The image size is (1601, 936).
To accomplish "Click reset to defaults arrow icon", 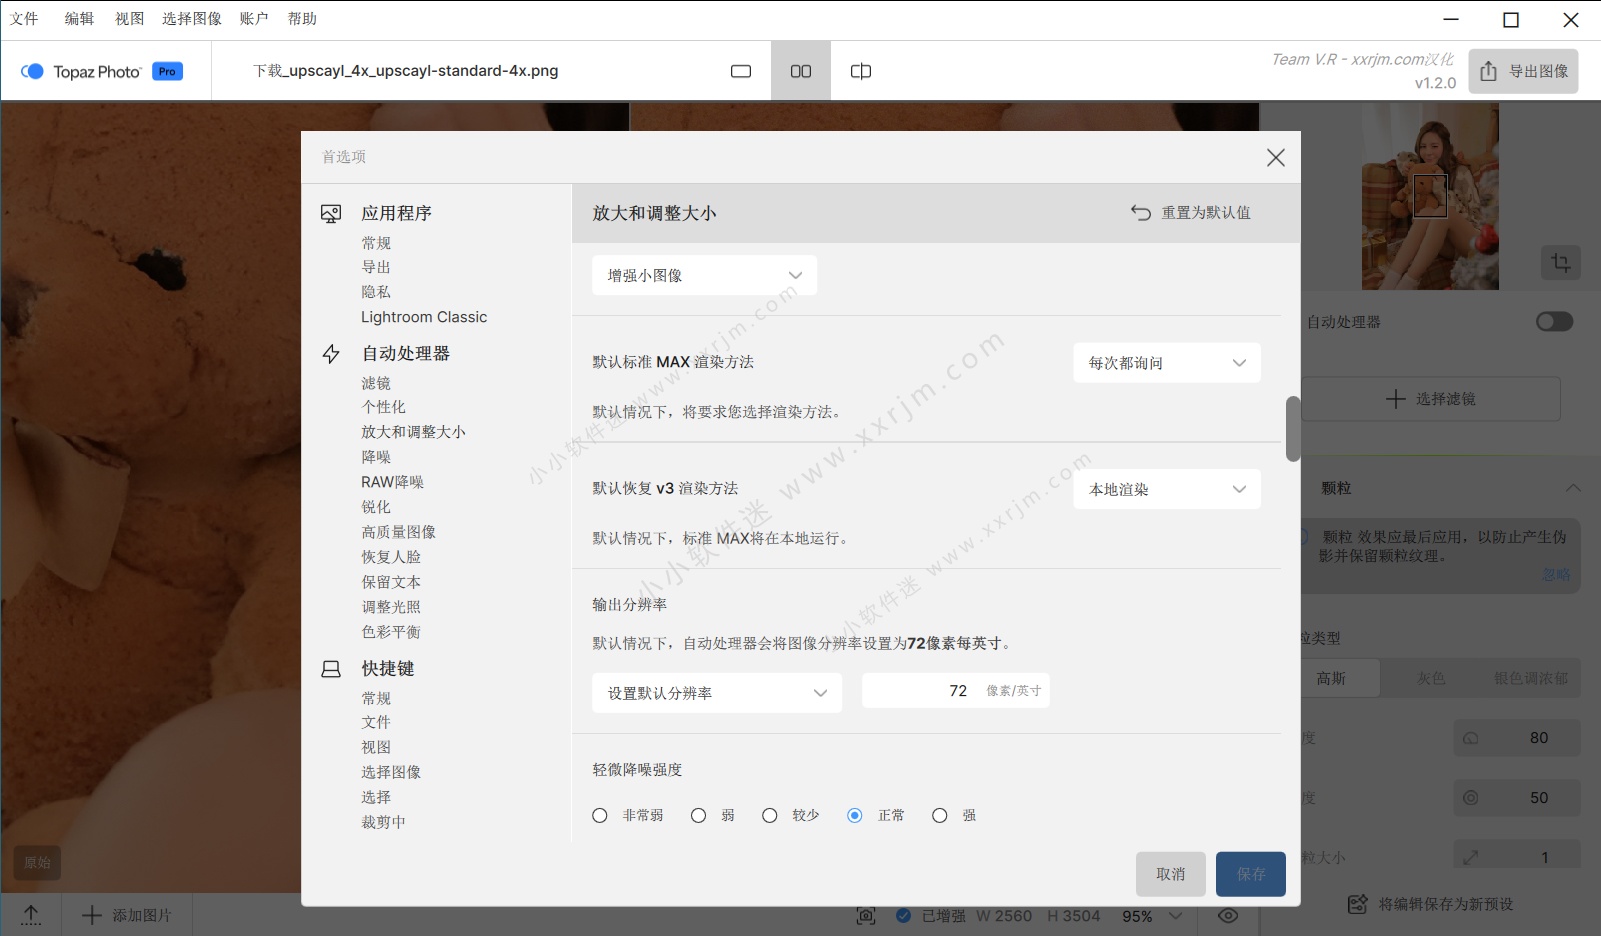I will 1141,212.
